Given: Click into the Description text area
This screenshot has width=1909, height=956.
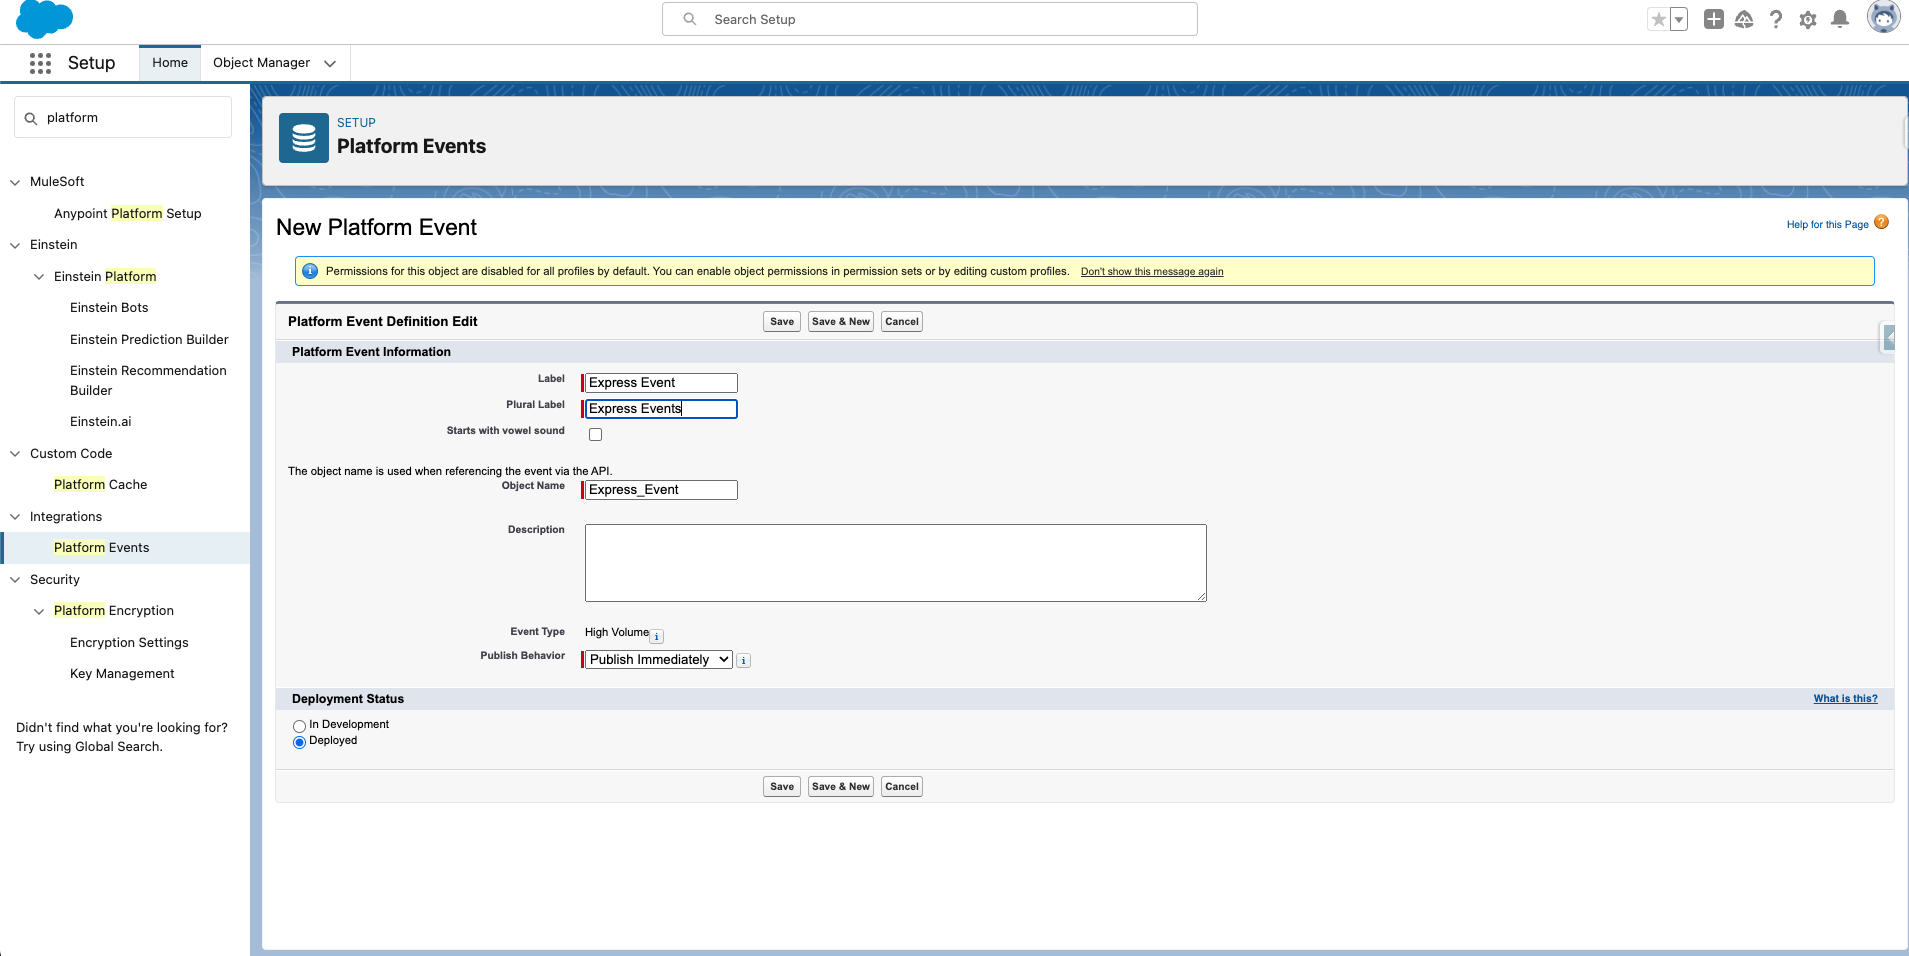Looking at the screenshot, I should [x=896, y=563].
